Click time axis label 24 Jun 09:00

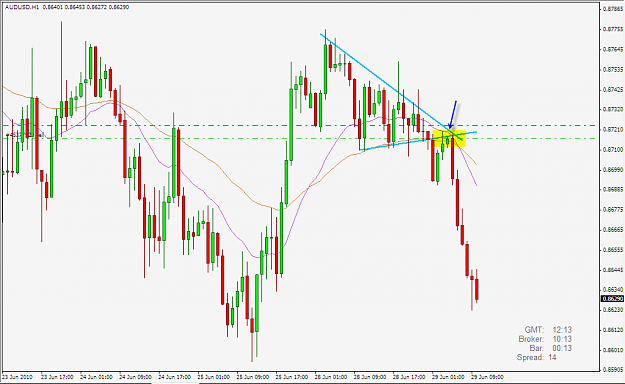pos(136,377)
